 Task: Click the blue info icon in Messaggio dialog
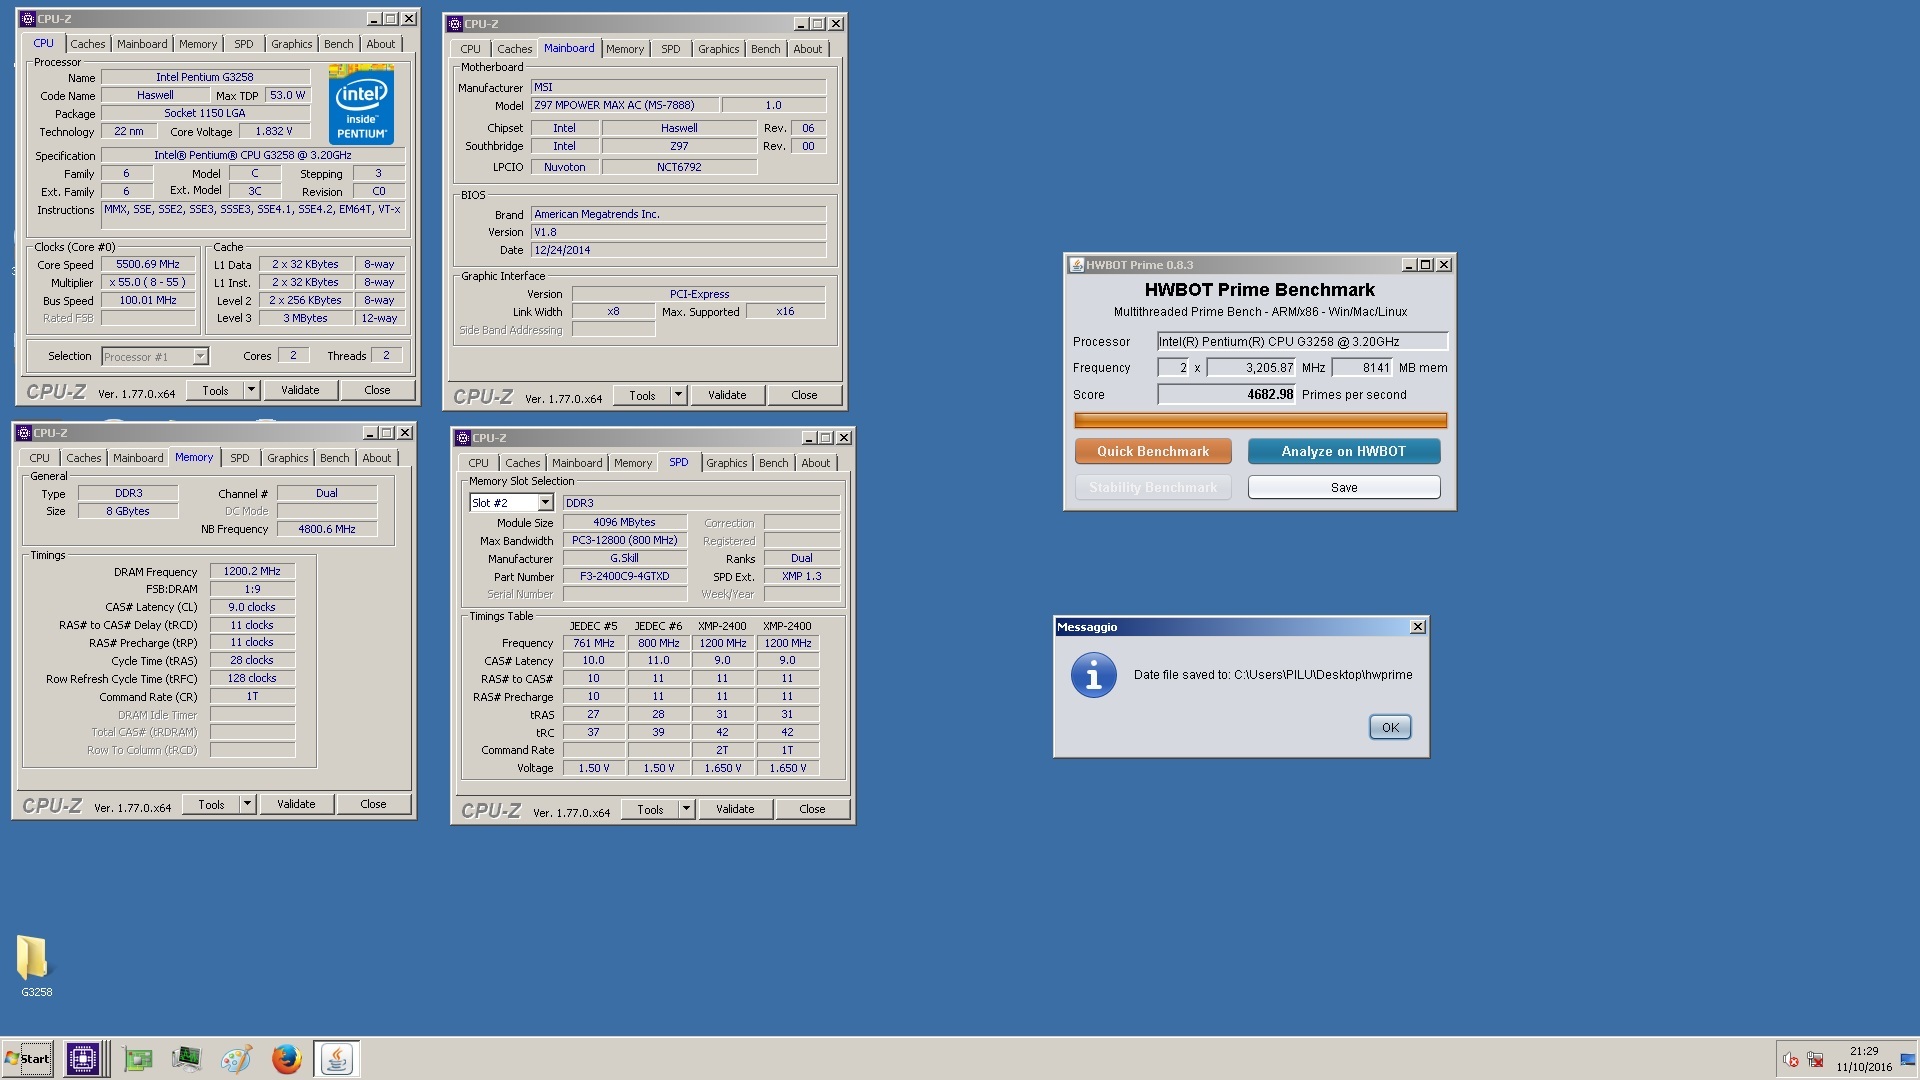click(1093, 676)
